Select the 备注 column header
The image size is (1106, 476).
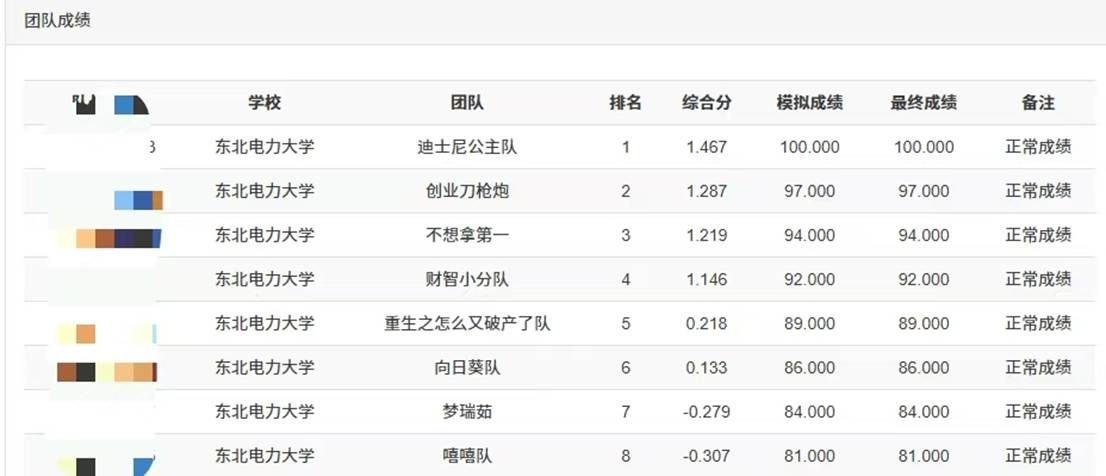click(x=1038, y=103)
